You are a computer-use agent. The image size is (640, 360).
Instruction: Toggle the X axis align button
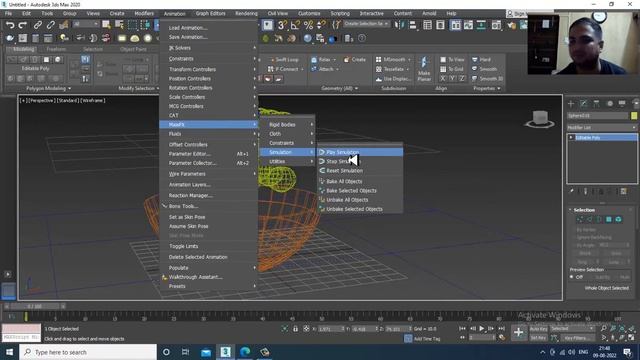pyautogui.click(x=443, y=78)
